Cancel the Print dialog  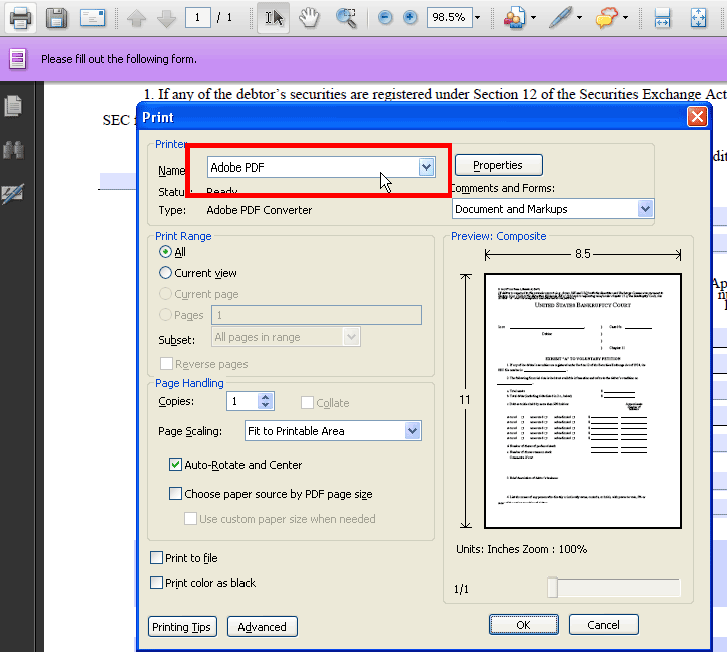point(603,625)
